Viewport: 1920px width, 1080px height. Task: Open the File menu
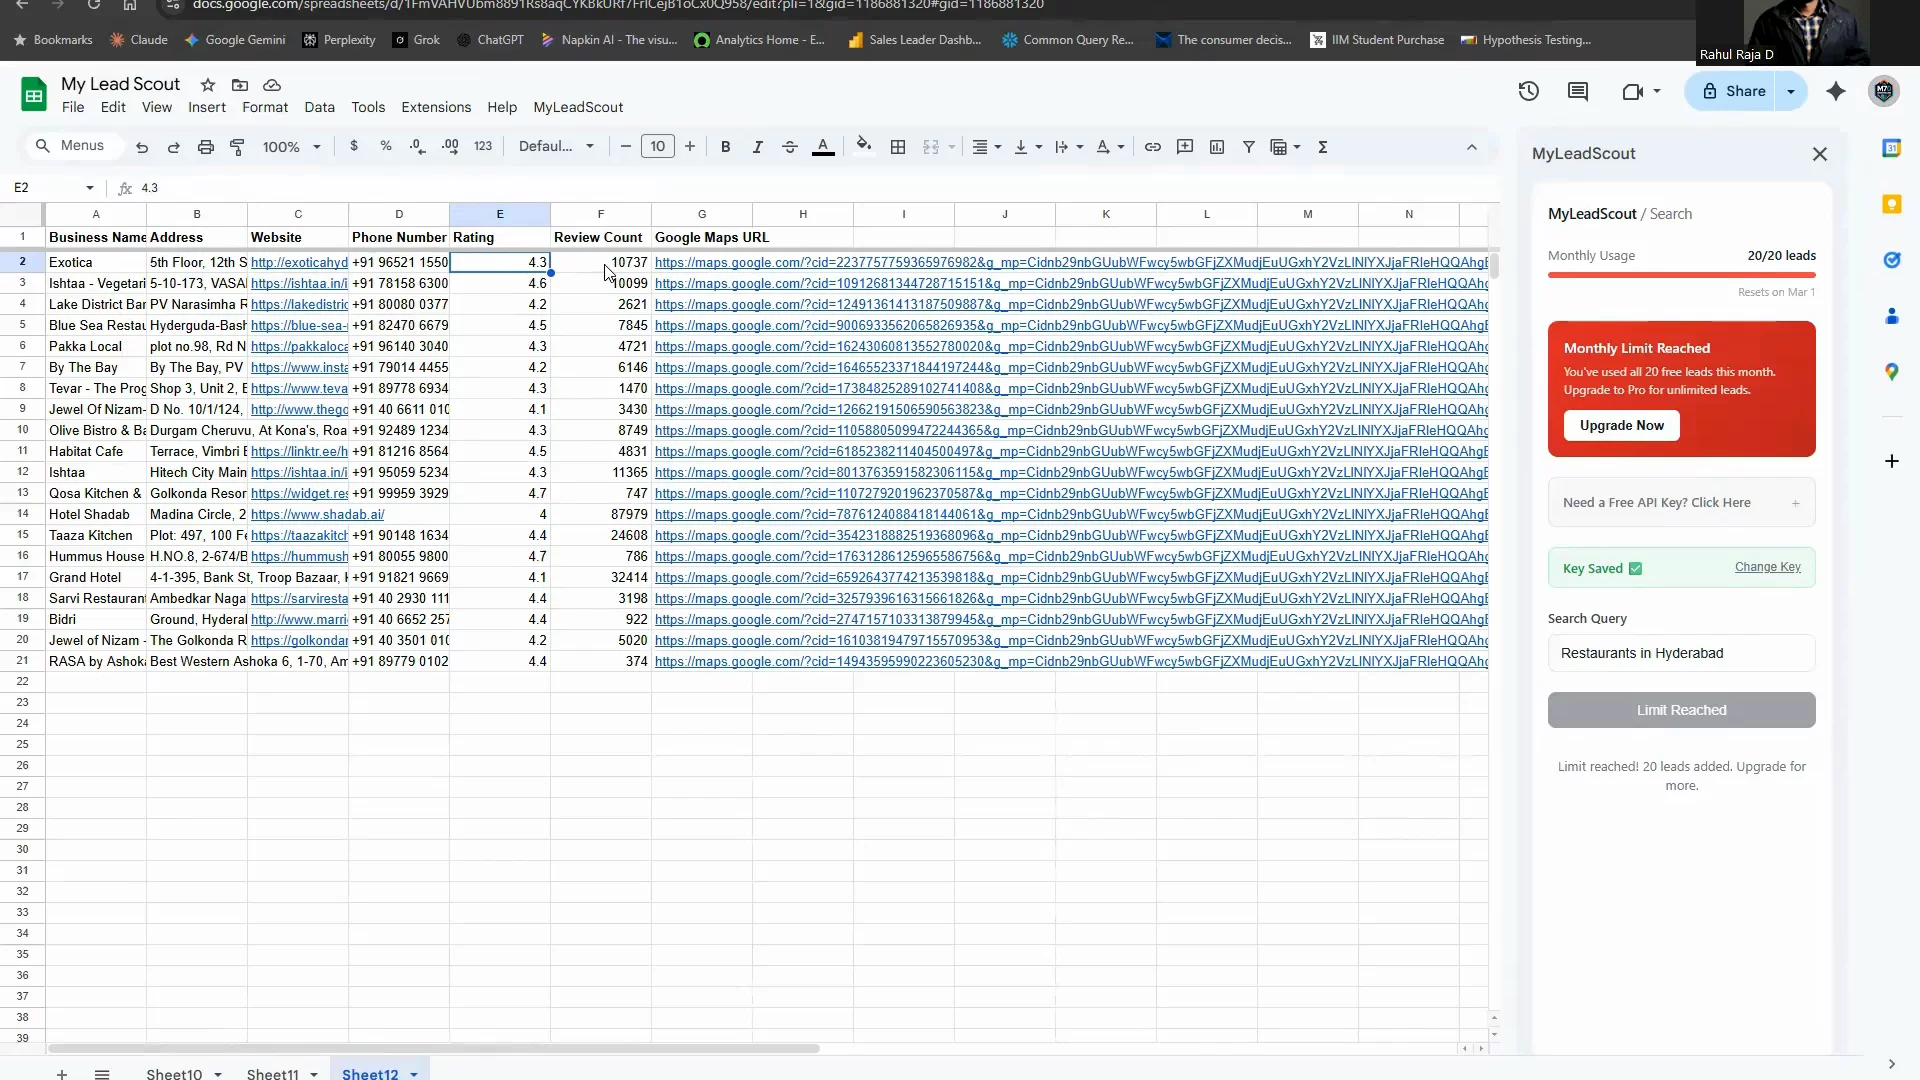pyautogui.click(x=73, y=107)
